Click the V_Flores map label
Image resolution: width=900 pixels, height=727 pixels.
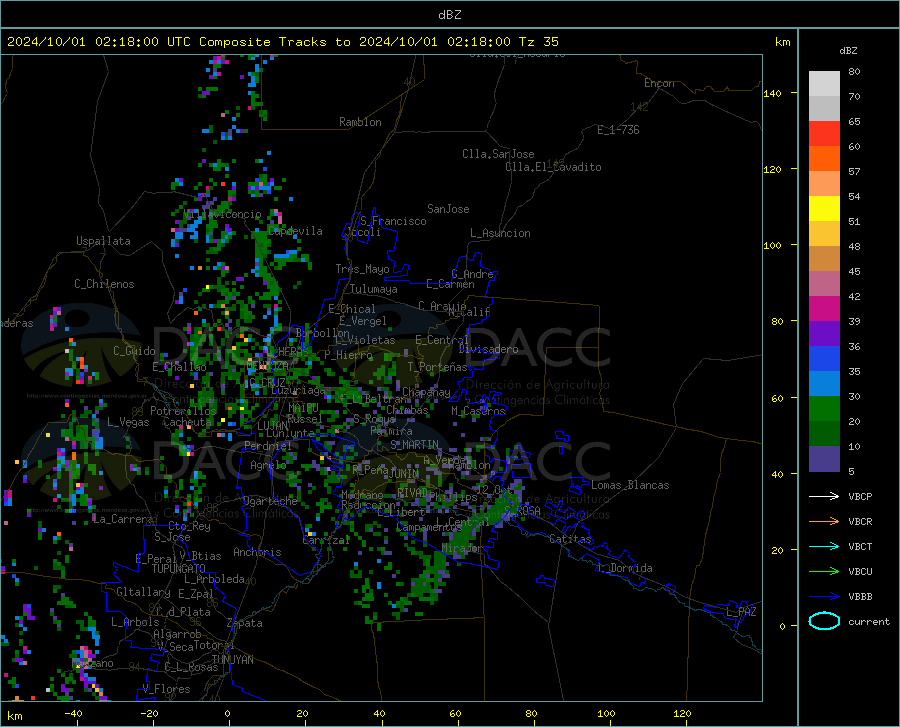[166, 689]
